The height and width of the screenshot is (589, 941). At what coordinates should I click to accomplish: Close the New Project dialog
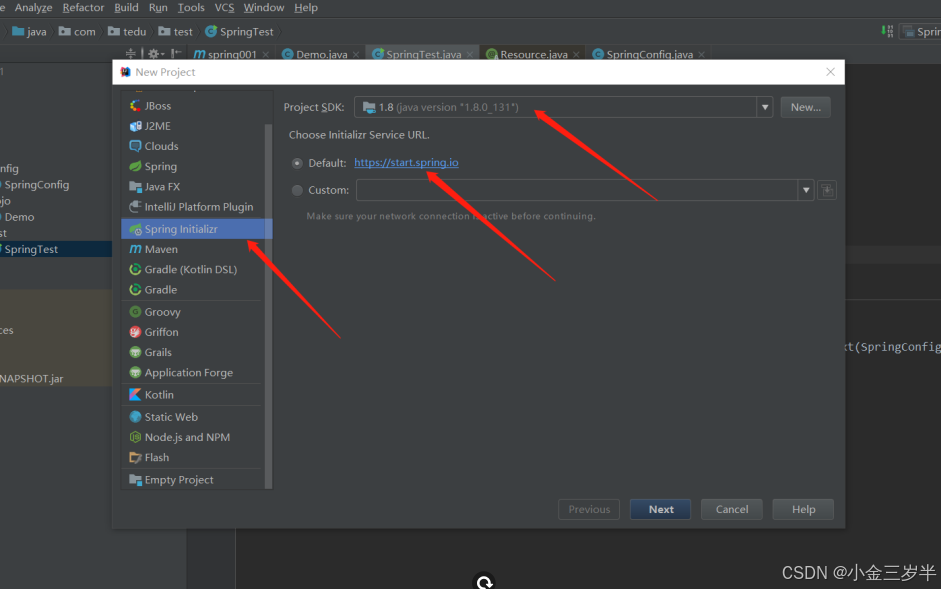[830, 72]
